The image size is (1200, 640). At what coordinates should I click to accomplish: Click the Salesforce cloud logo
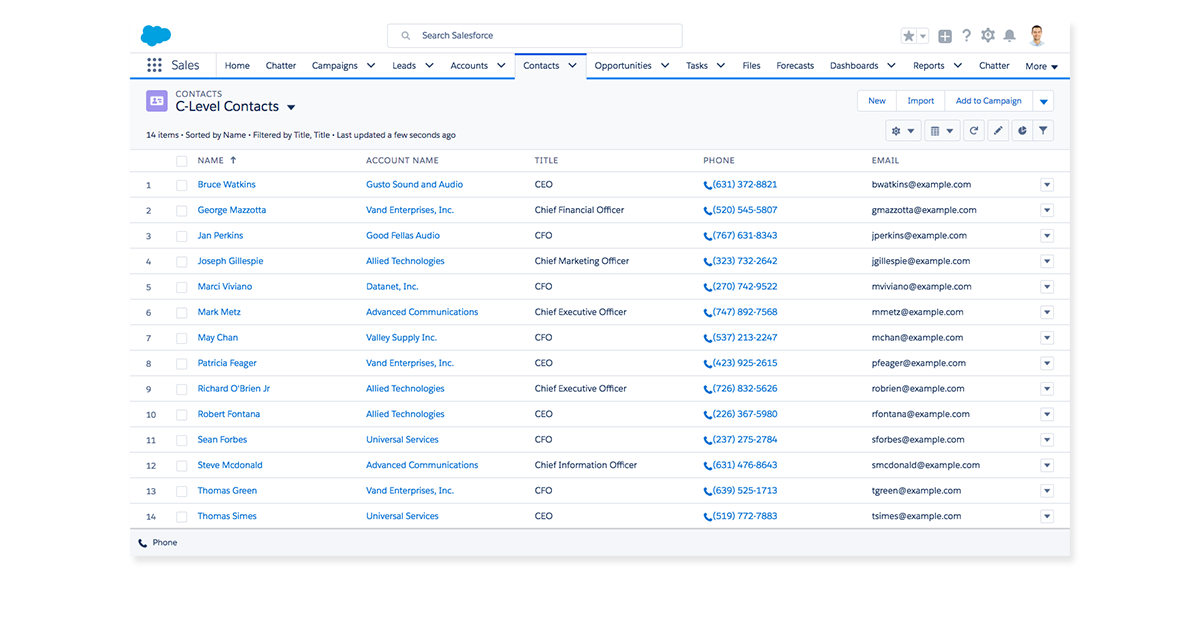pos(156,36)
